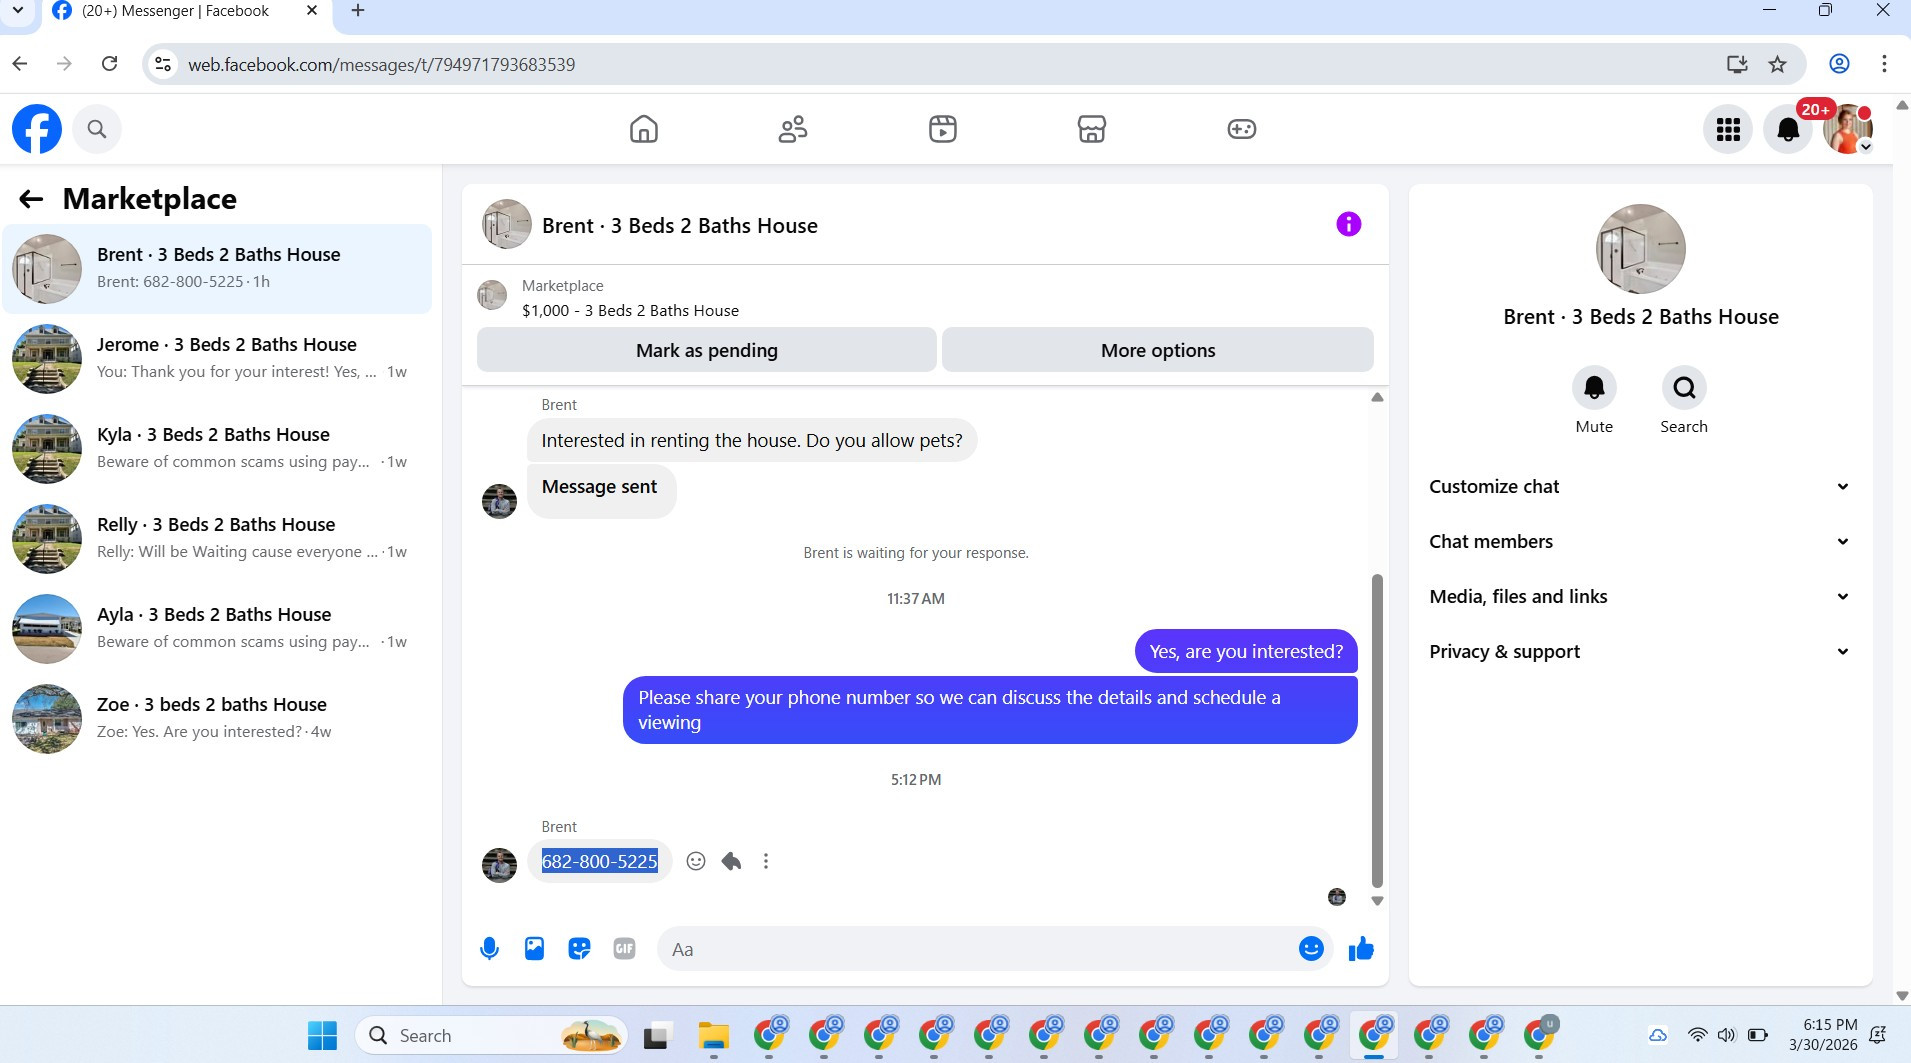
Task: Open the grid menu icon
Action: click(x=1728, y=129)
